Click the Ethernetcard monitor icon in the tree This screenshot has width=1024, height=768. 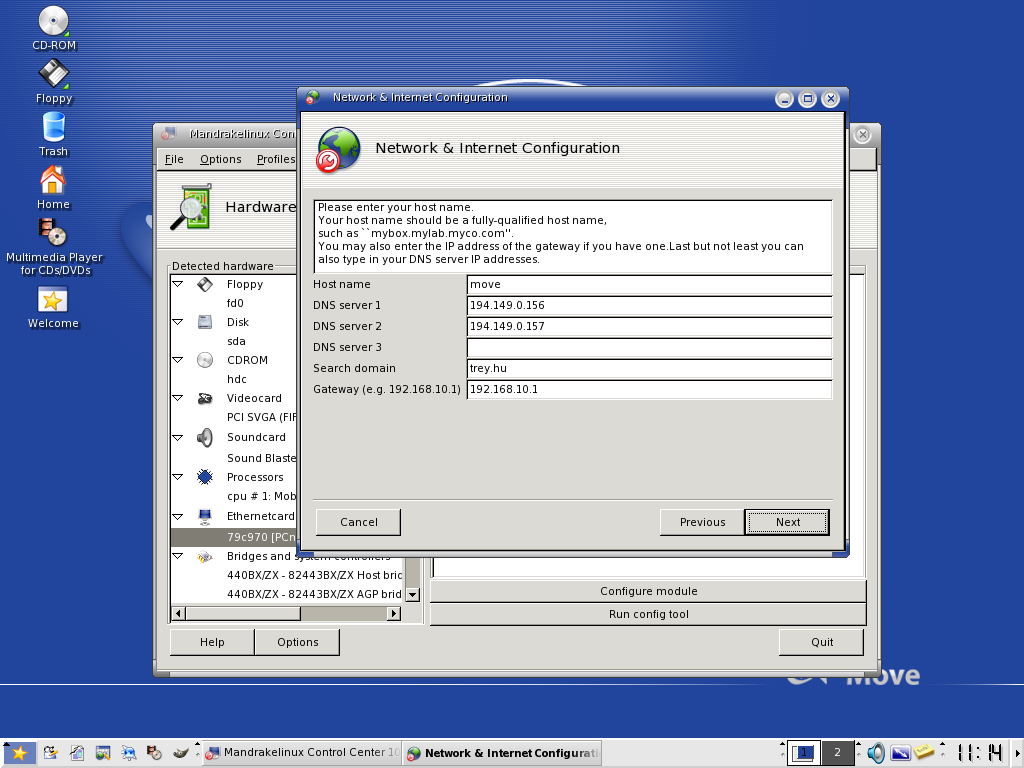point(205,517)
